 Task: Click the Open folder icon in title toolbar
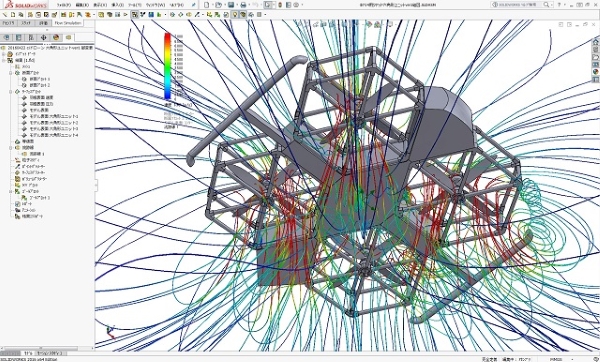(x=218, y=5)
